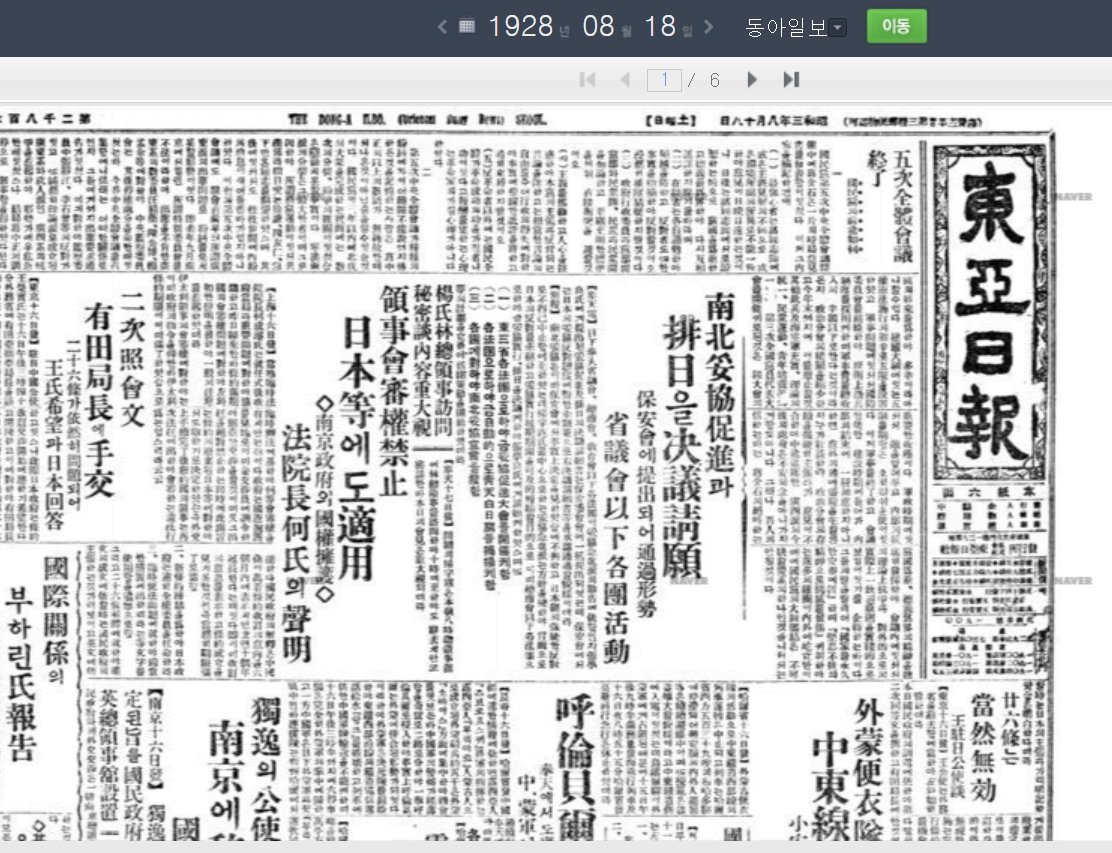Viewport: 1112px width, 853px height.
Task: Select the month 08 text
Action: (x=598, y=27)
